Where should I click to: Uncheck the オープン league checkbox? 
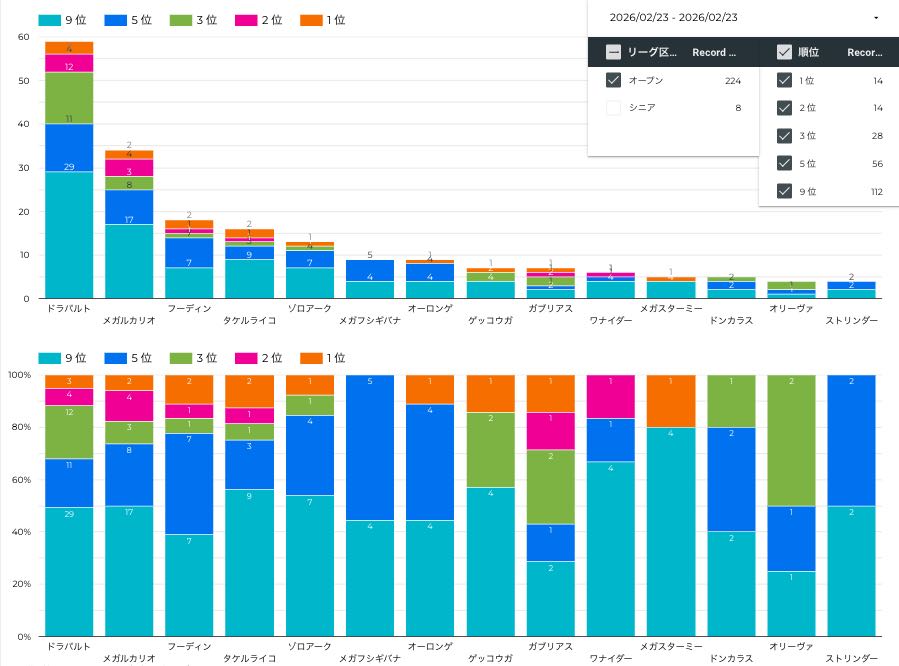613,81
